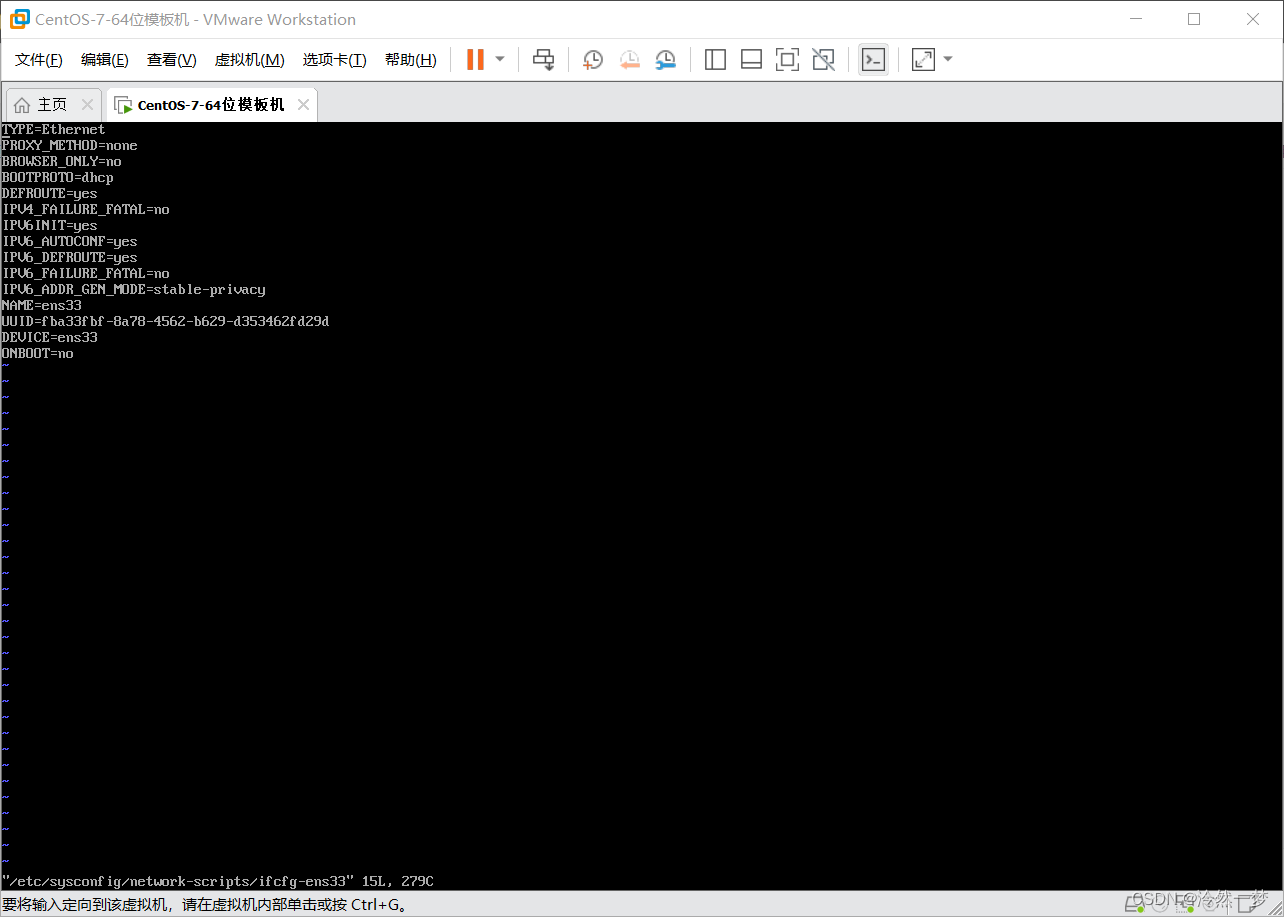Click the DEVICE=ens33 line
The image size is (1284, 917).
[49, 337]
